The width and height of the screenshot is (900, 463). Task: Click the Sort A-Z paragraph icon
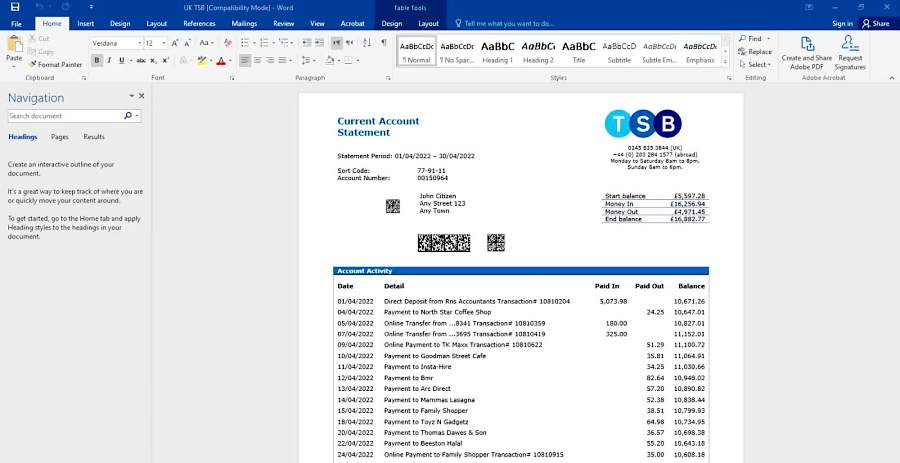click(365, 43)
